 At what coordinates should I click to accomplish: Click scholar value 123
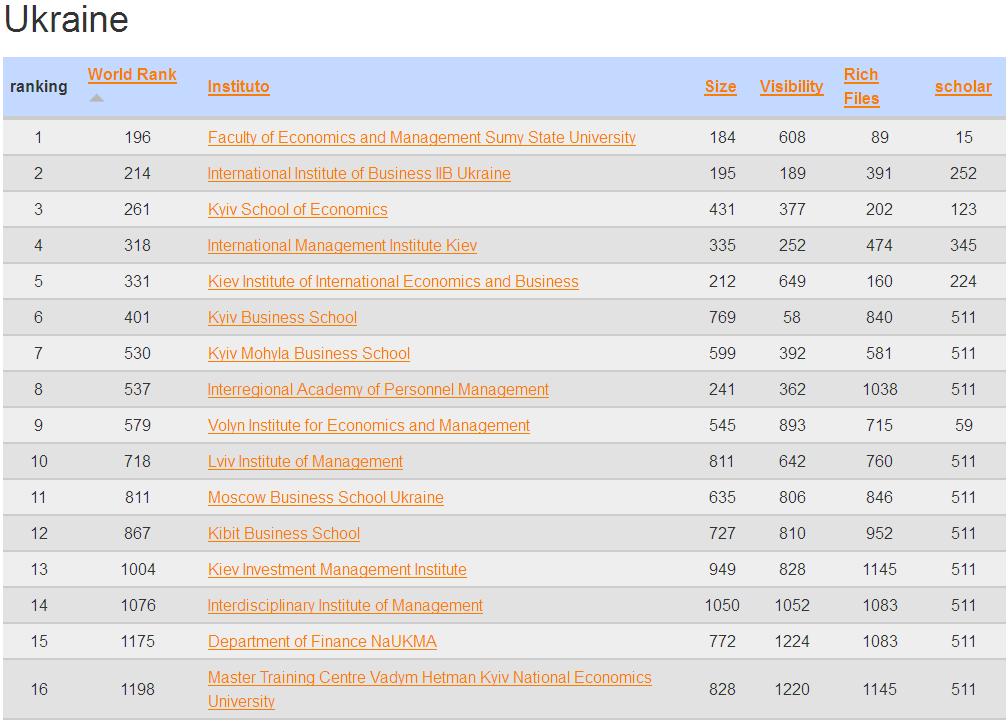(963, 210)
